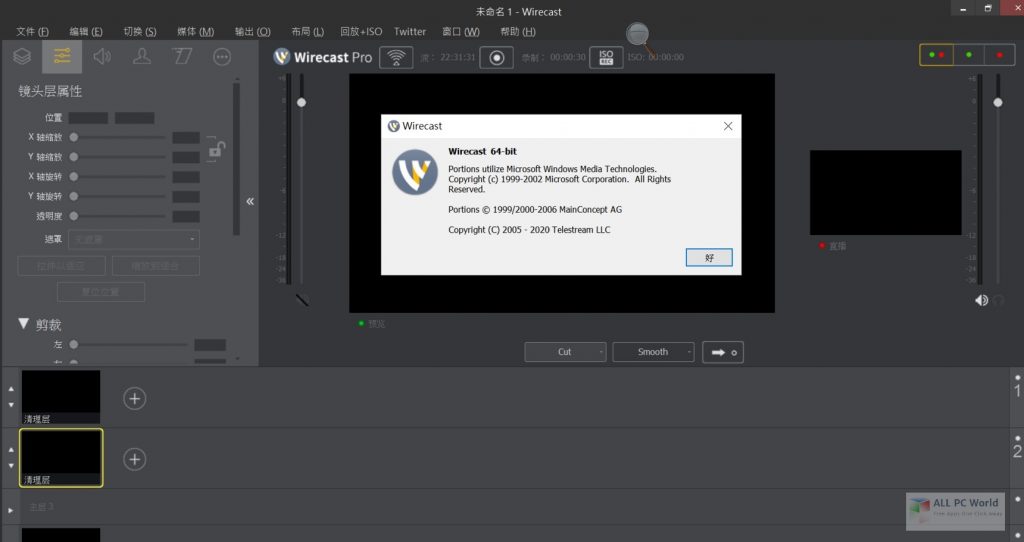The image size is (1024, 542).
Task: Select the layer 2 清理层 clear shot thumbnail
Action: coord(61,458)
